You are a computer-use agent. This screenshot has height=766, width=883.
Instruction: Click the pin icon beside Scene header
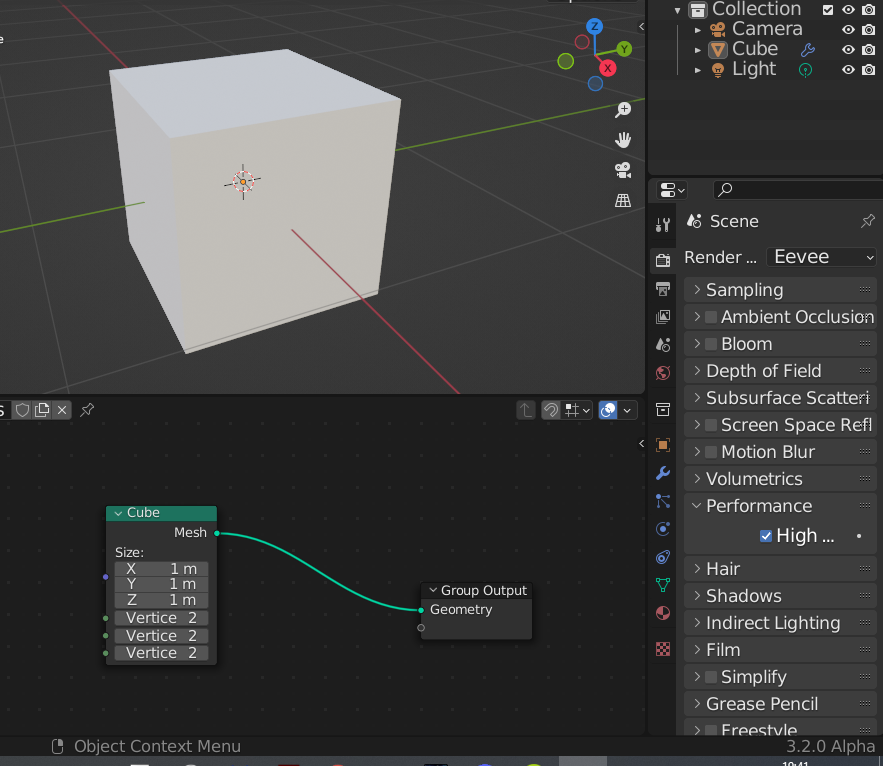[x=868, y=221]
